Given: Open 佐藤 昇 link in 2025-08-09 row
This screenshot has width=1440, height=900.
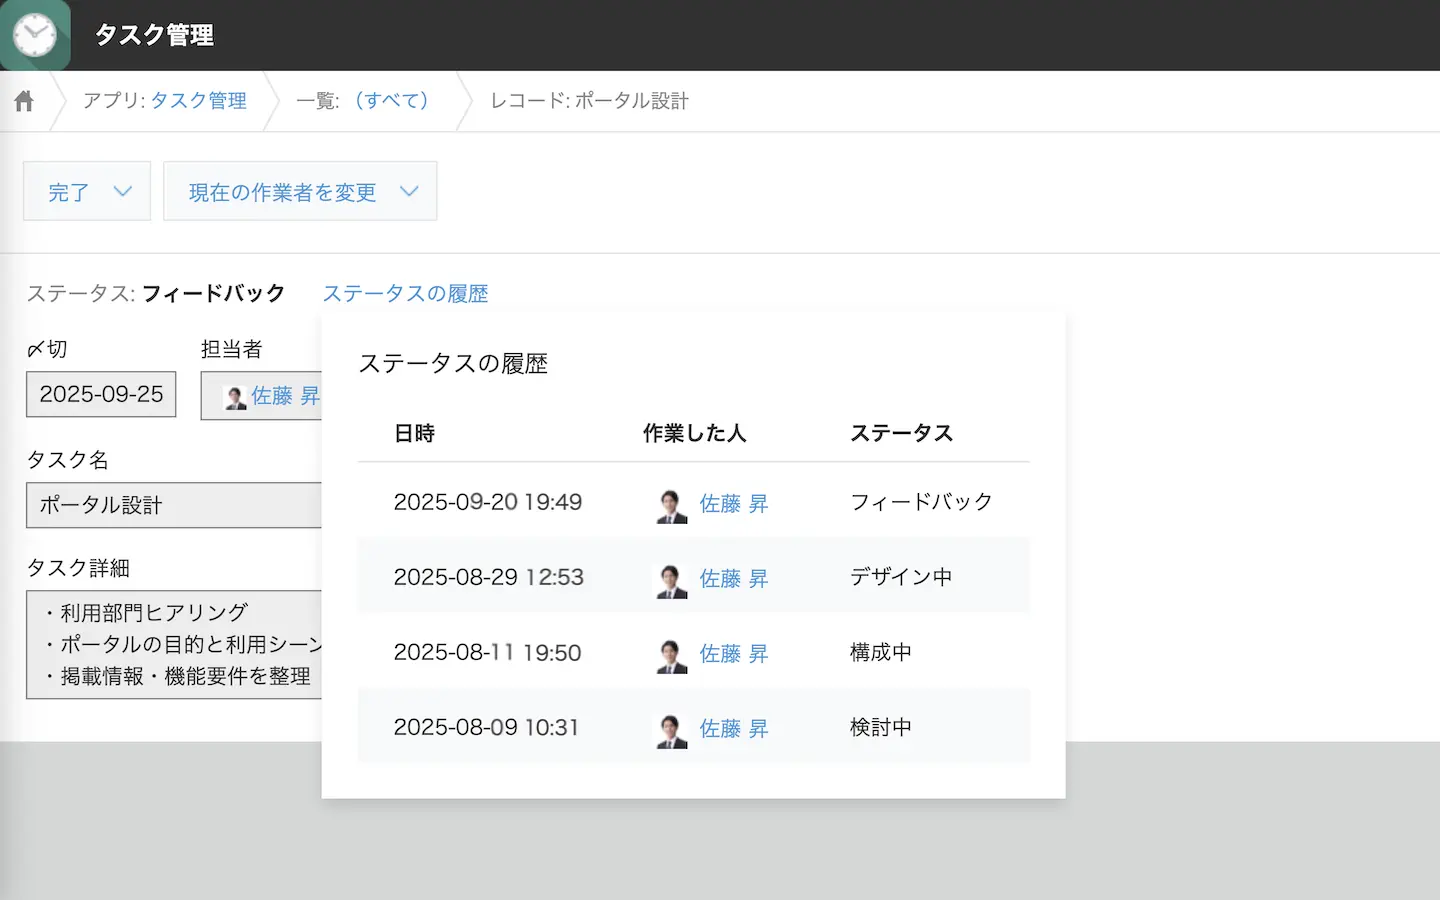Looking at the screenshot, I should 733,729.
